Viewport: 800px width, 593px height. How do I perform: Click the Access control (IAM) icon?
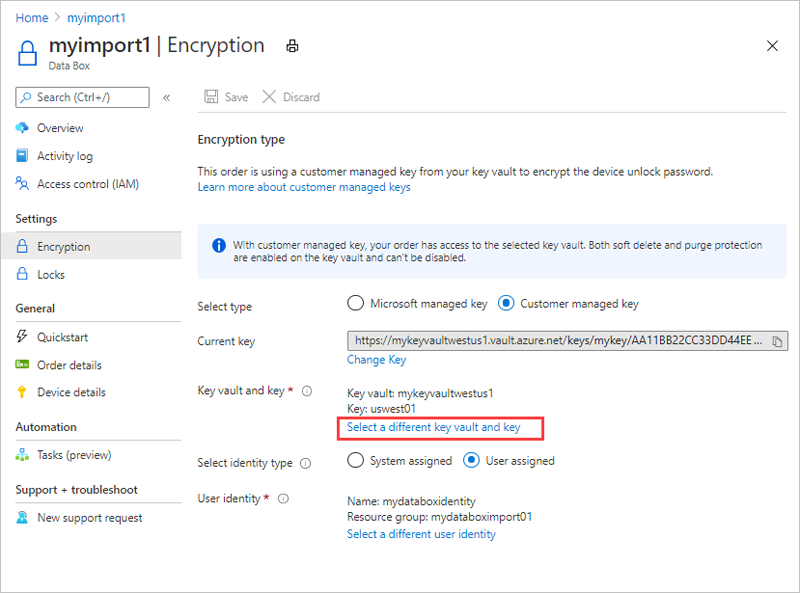pyautogui.click(x=23, y=184)
